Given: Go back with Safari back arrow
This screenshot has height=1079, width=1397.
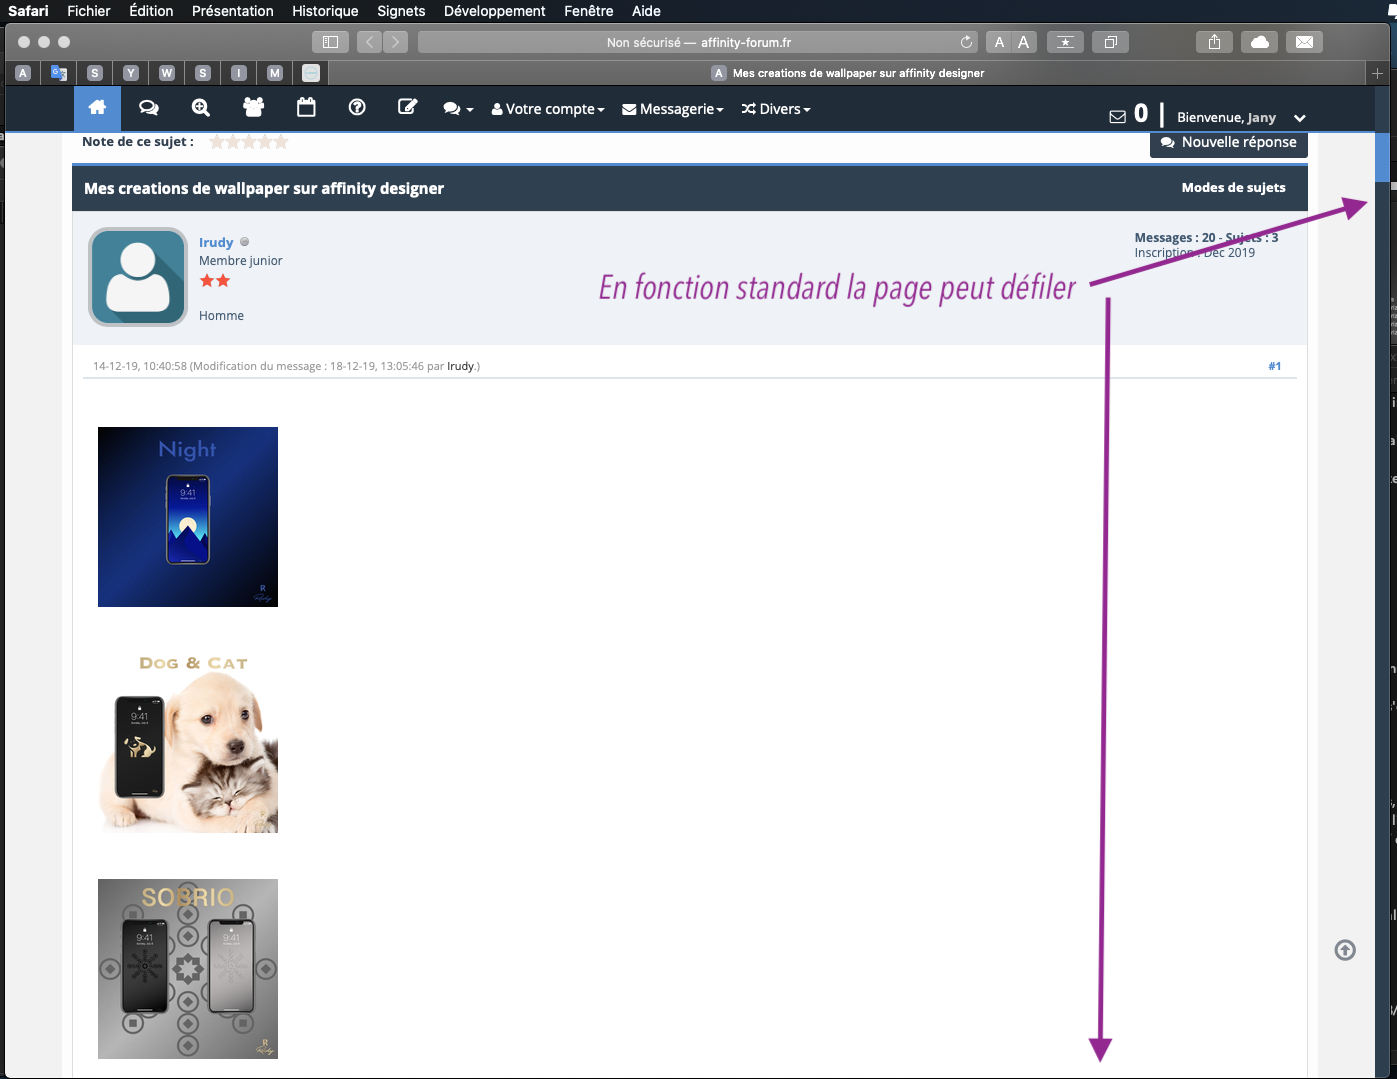Looking at the screenshot, I should [x=369, y=42].
